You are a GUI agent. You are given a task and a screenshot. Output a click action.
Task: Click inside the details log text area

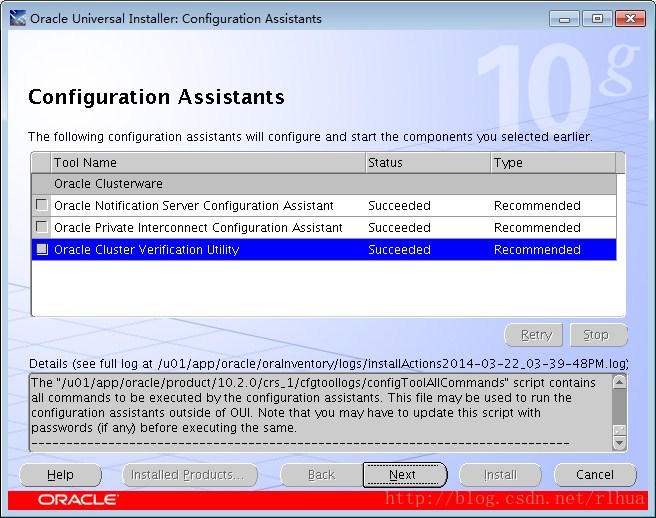click(x=321, y=412)
